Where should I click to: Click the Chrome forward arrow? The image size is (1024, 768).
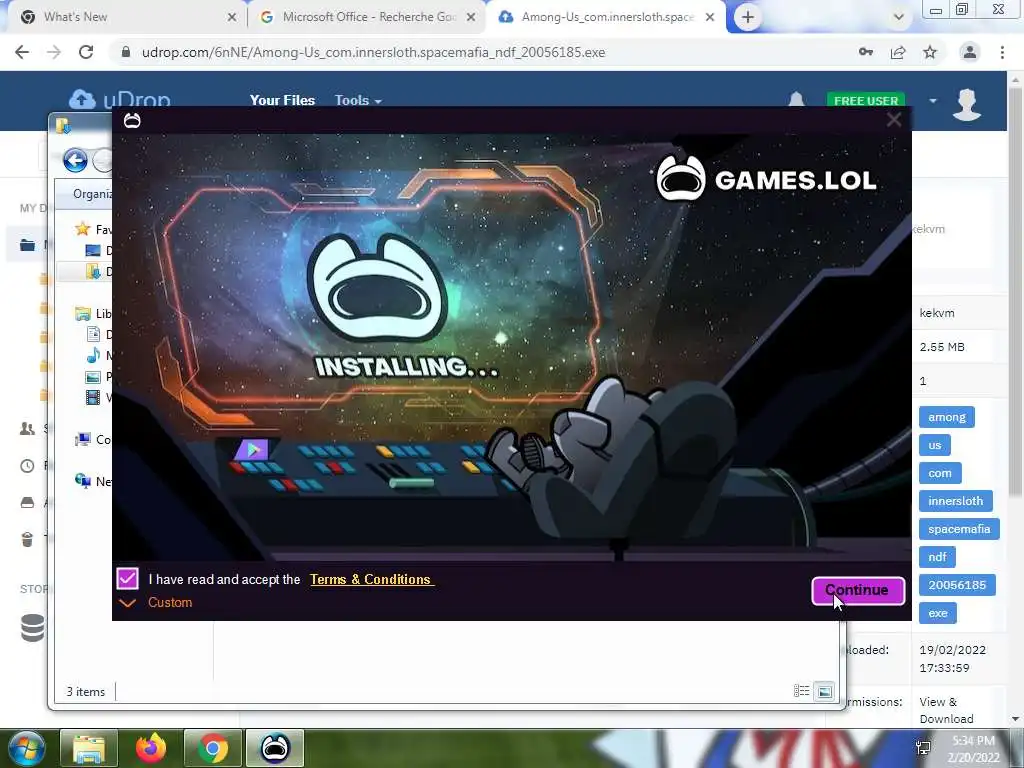(x=54, y=52)
